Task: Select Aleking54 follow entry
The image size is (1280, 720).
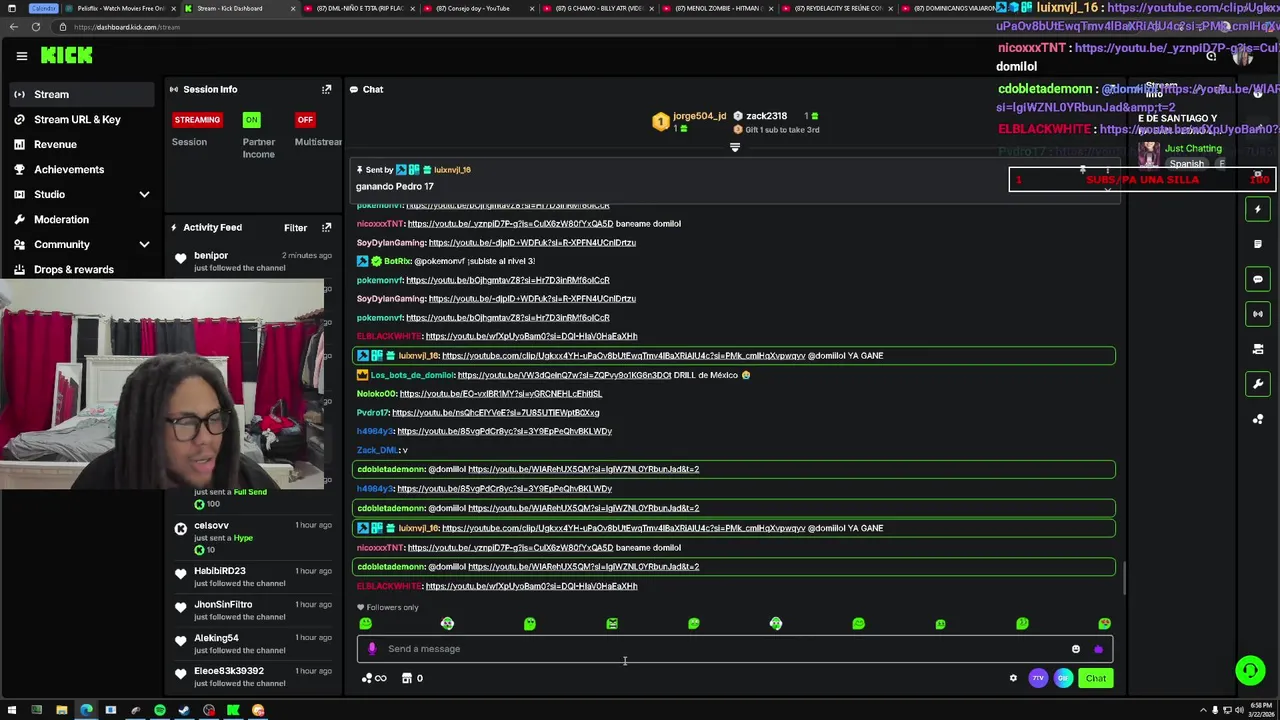Action: 253,643
